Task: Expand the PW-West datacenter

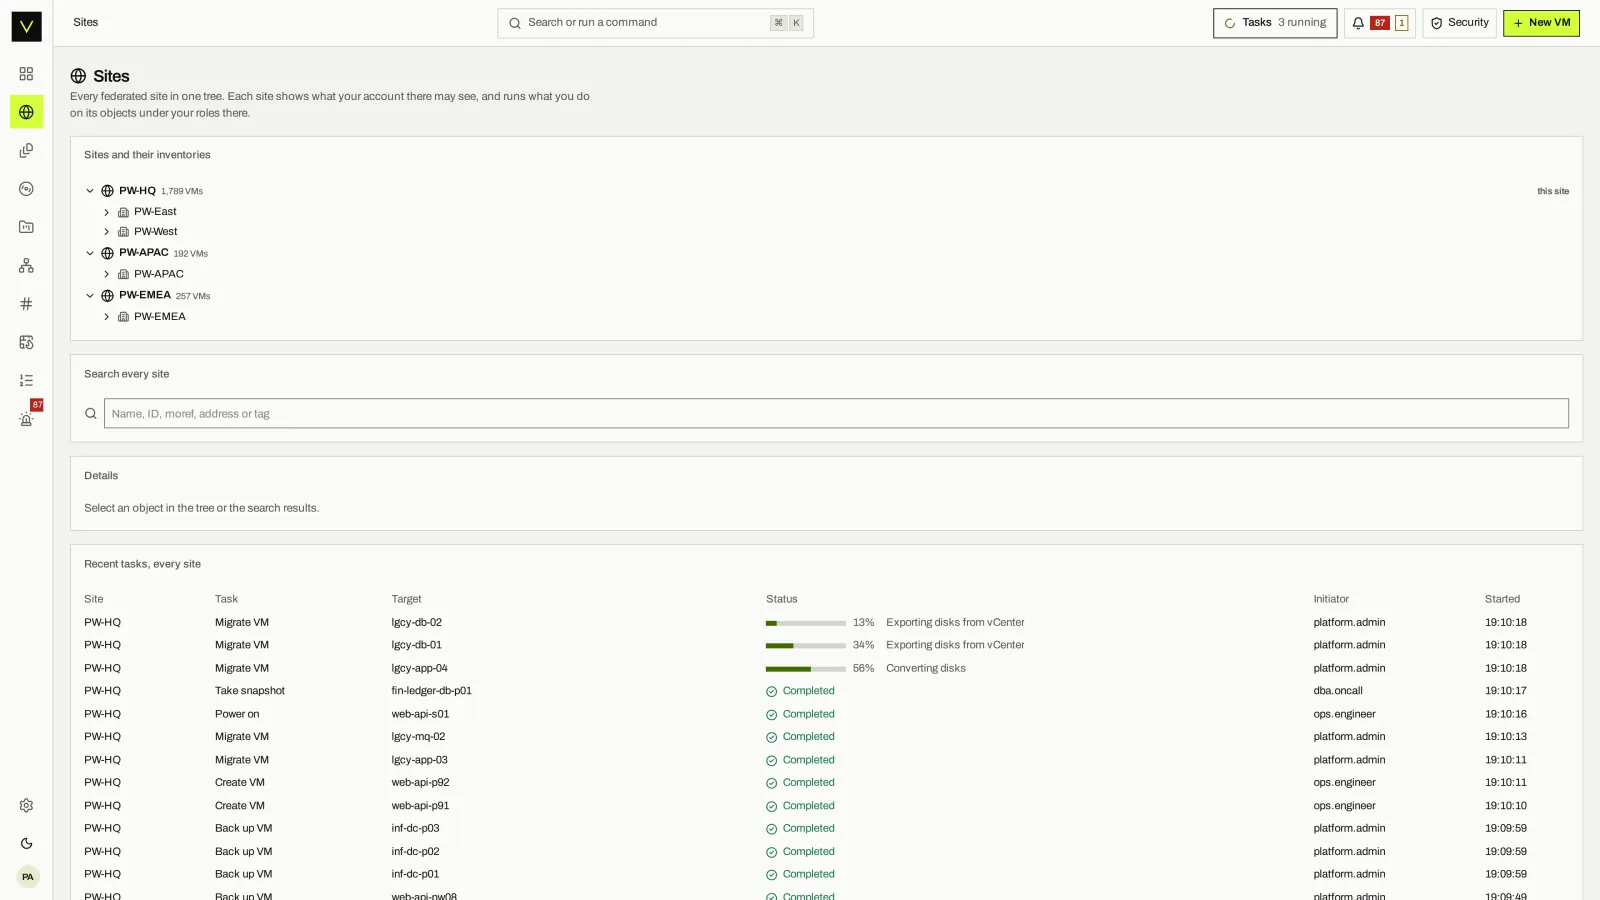Action: click(106, 232)
